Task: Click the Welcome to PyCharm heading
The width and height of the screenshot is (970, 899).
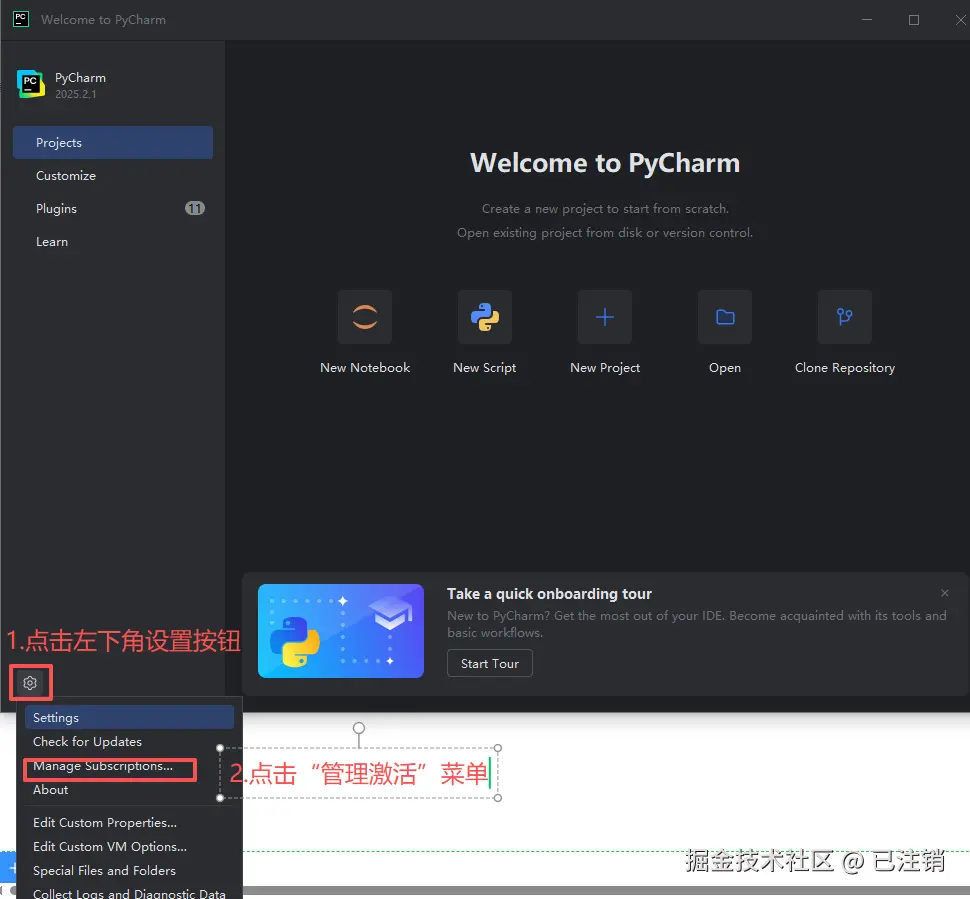Action: [604, 163]
